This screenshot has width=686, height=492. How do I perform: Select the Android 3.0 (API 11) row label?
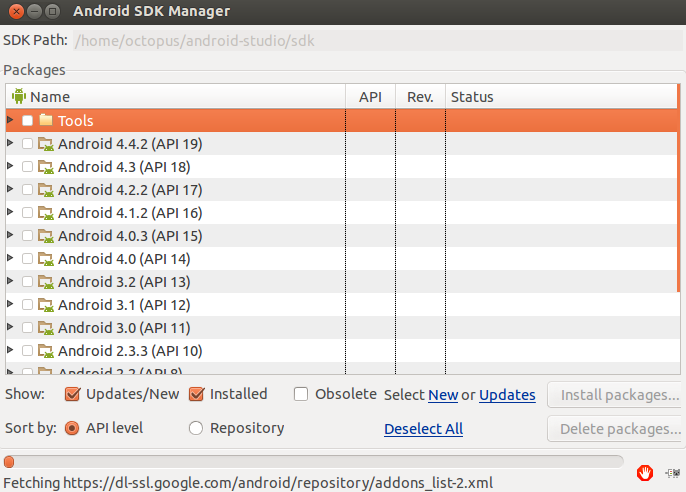click(124, 328)
